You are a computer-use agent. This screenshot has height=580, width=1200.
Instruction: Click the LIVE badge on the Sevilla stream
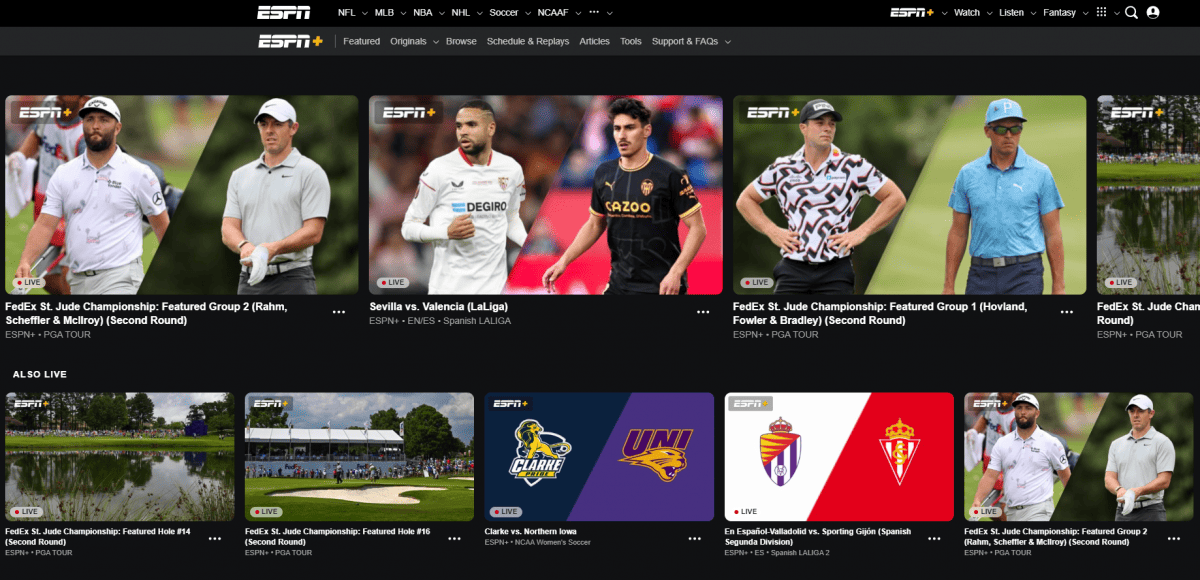394,282
